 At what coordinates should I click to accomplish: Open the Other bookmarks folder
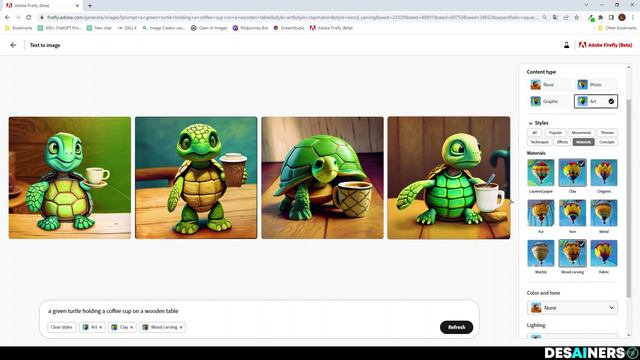click(x=617, y=28)
